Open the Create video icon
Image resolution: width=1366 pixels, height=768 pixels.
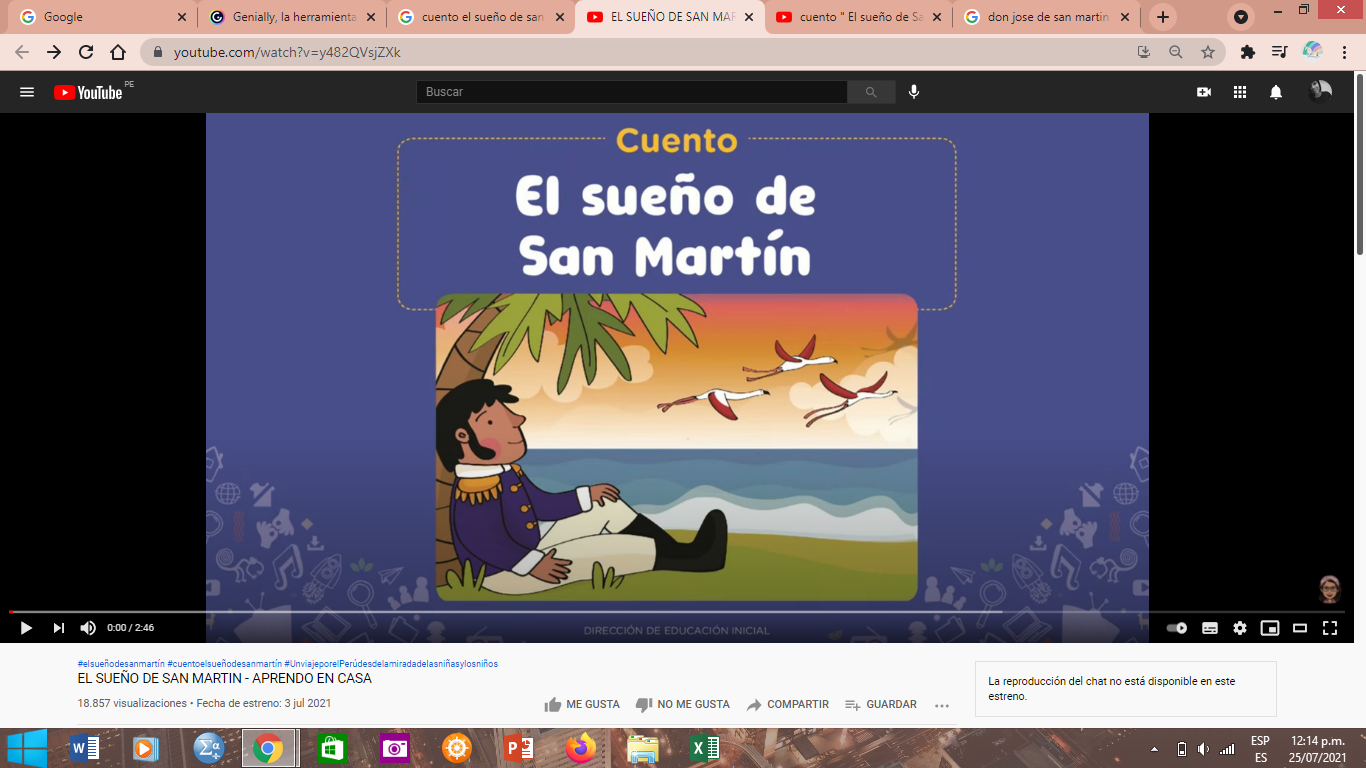pos(1204,91)
